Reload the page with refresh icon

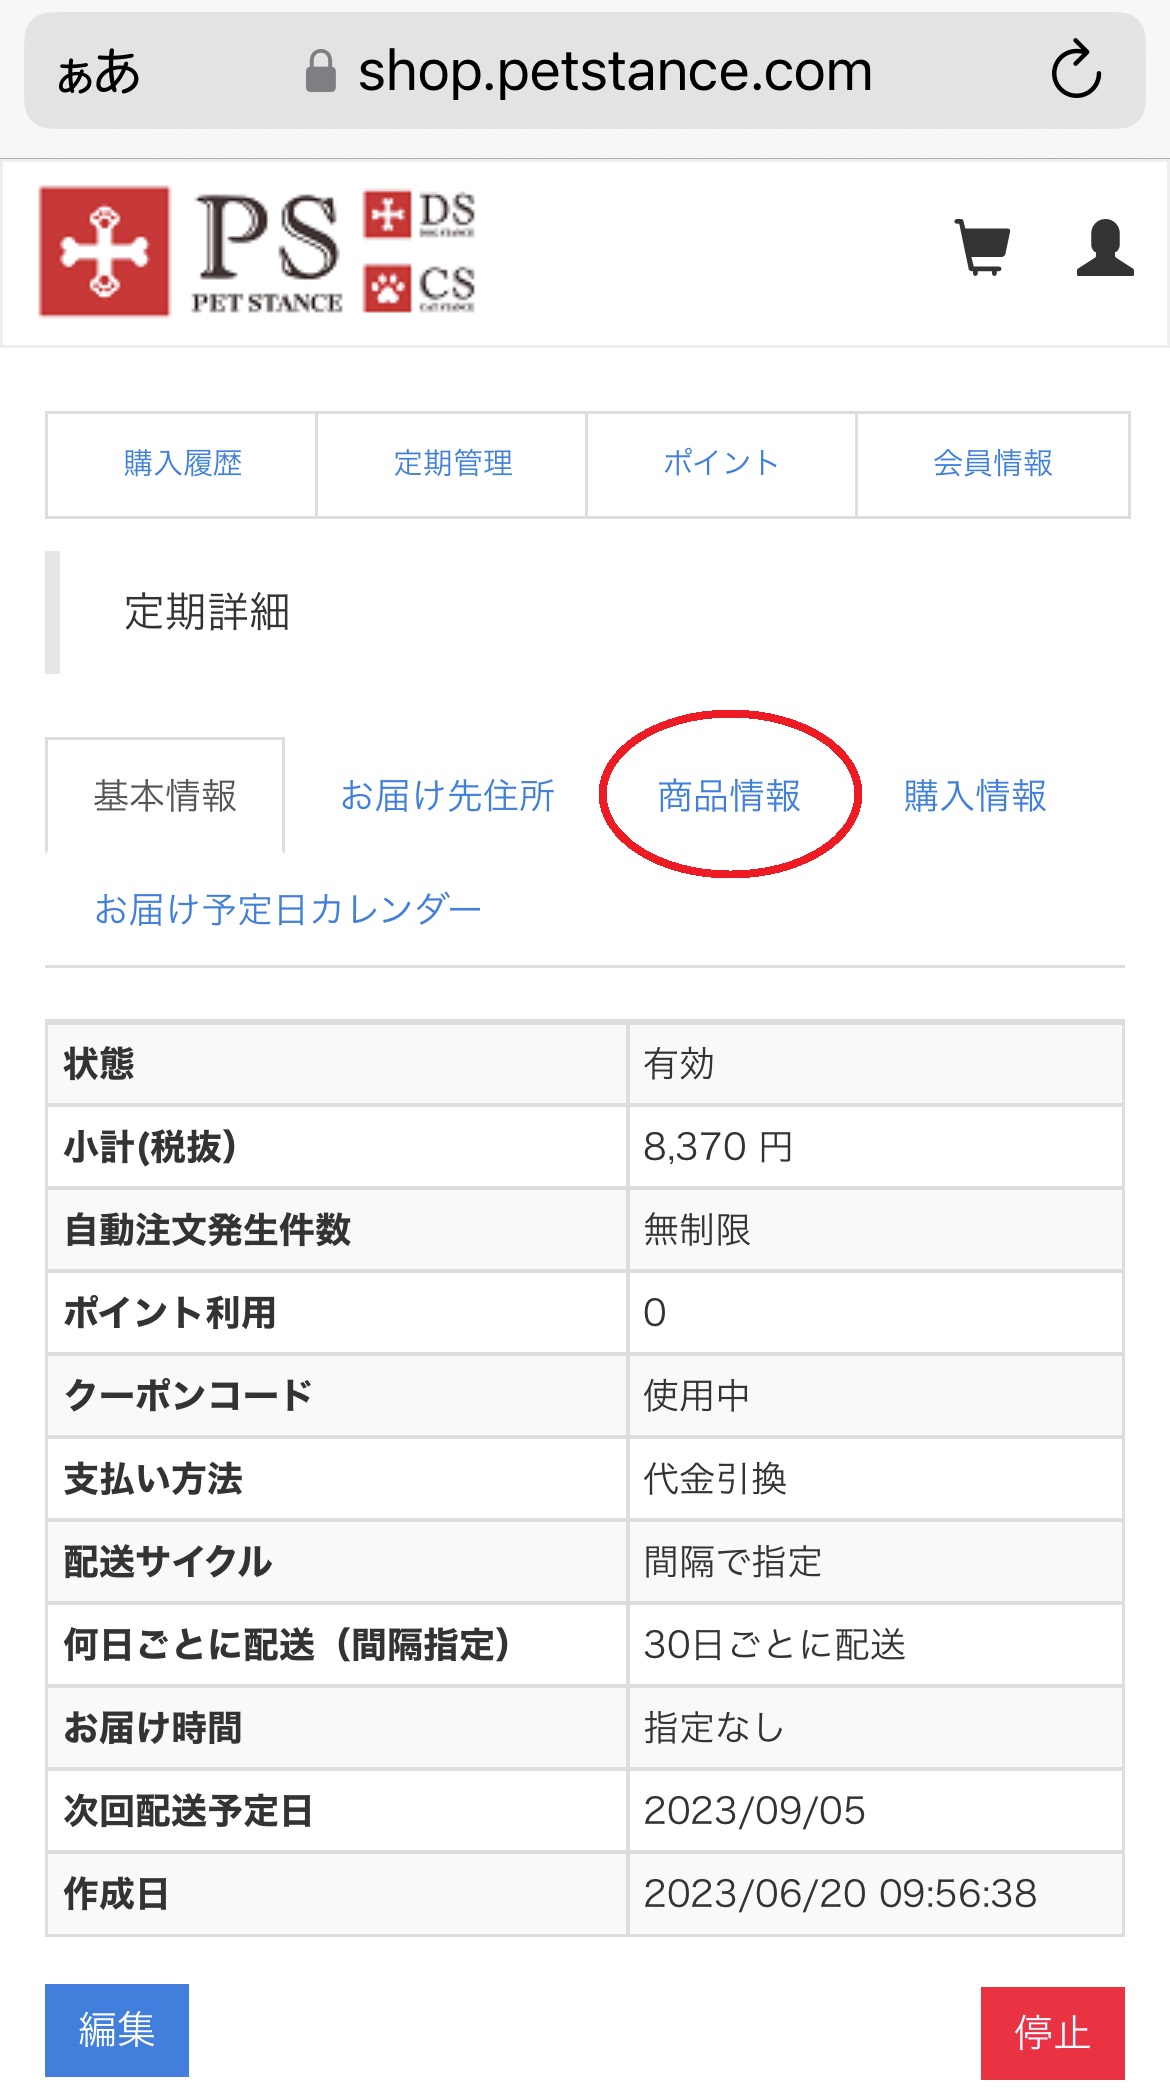1076,70
